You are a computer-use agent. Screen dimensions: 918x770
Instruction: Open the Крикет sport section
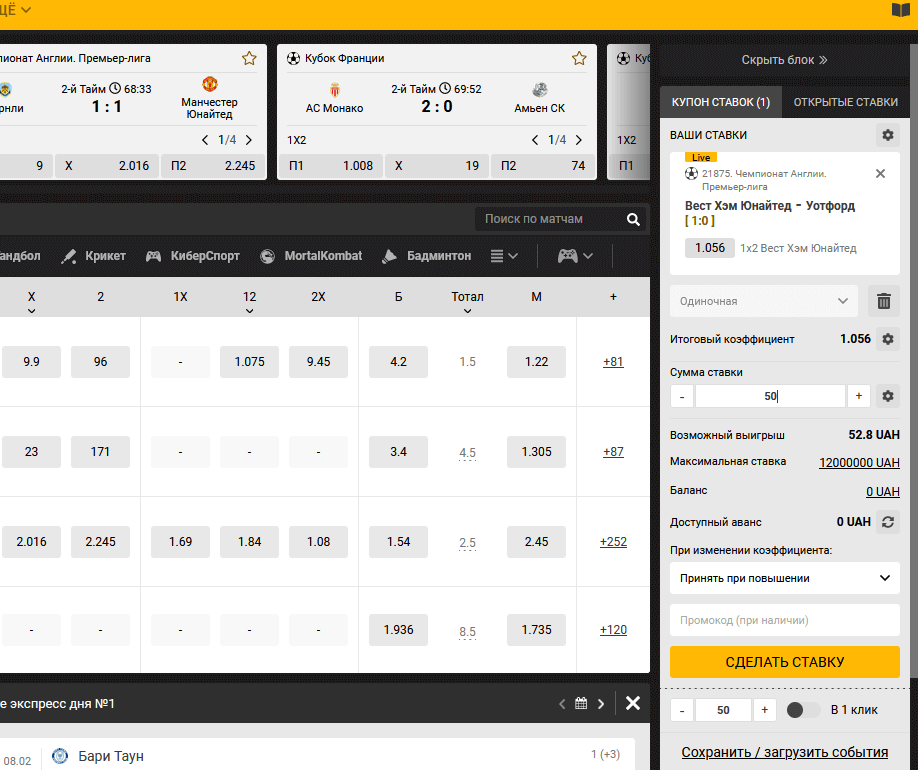94,256
